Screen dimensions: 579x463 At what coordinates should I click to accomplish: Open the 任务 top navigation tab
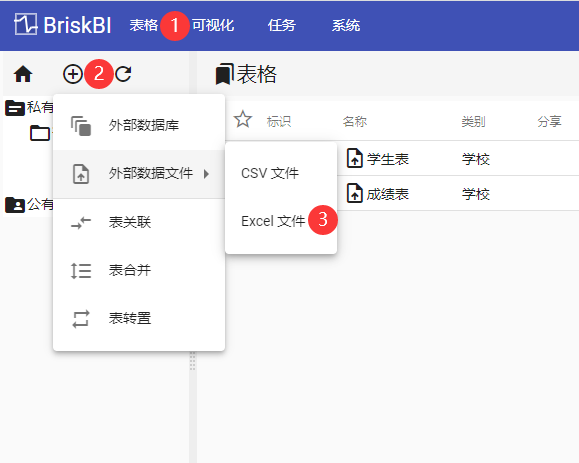281,25
